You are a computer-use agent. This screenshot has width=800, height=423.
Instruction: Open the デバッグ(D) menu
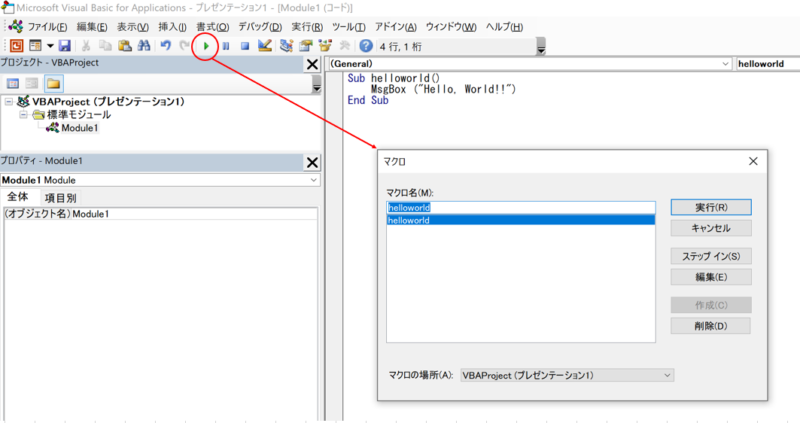coord(260,27)
